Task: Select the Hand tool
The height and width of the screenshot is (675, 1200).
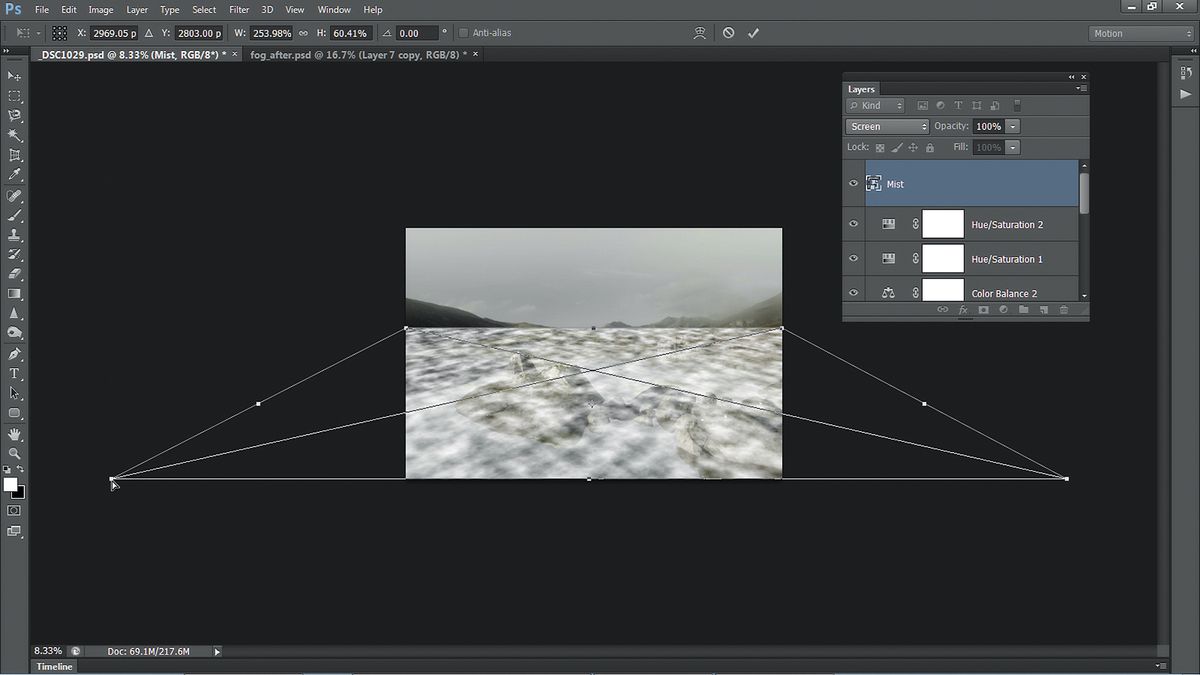Action: coord(15,434)
